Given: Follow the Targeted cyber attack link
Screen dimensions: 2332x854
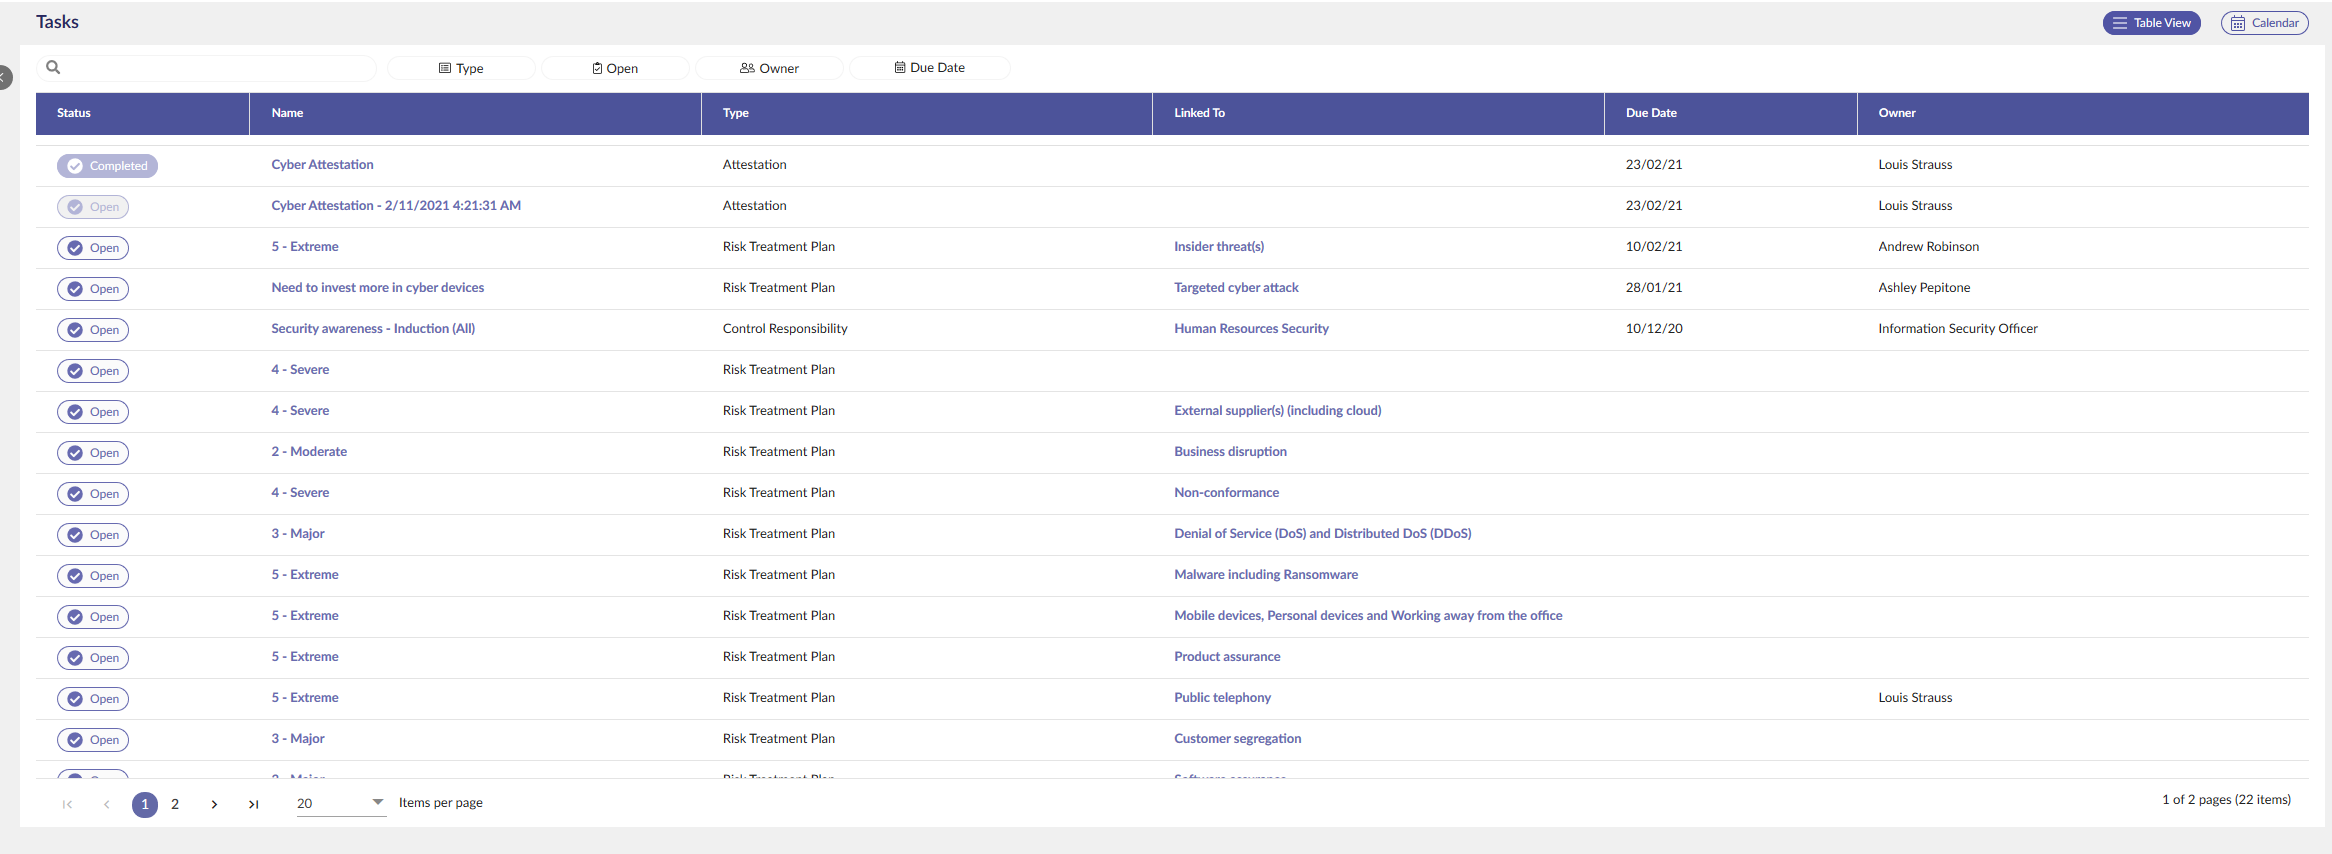Looking at the screenshot, I should 1236,288.
